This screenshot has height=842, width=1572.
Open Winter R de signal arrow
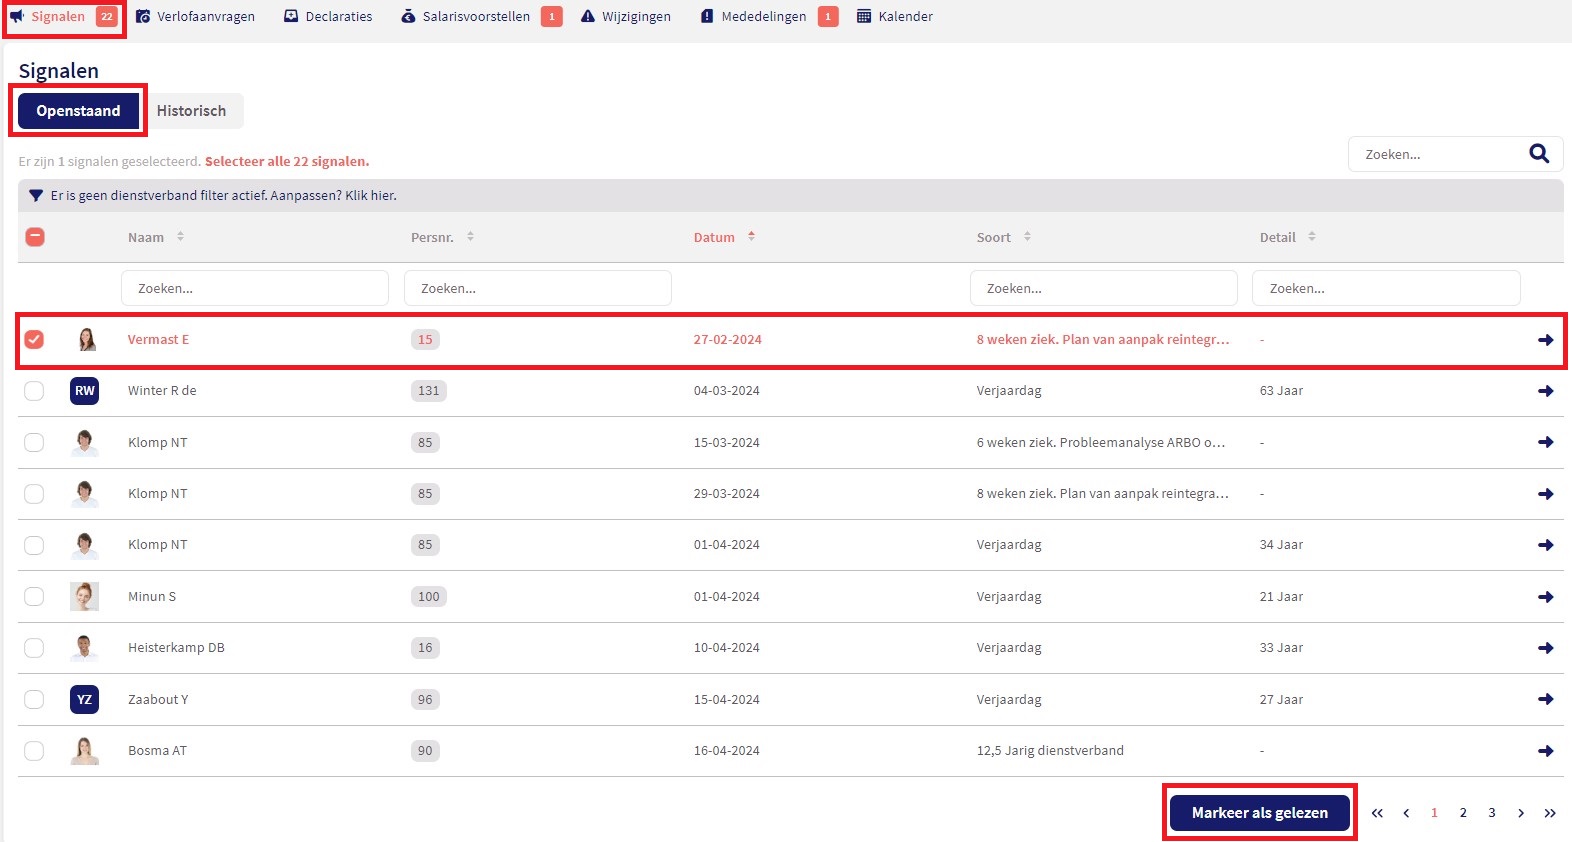pyautogui.click(x=1545, y=391)
